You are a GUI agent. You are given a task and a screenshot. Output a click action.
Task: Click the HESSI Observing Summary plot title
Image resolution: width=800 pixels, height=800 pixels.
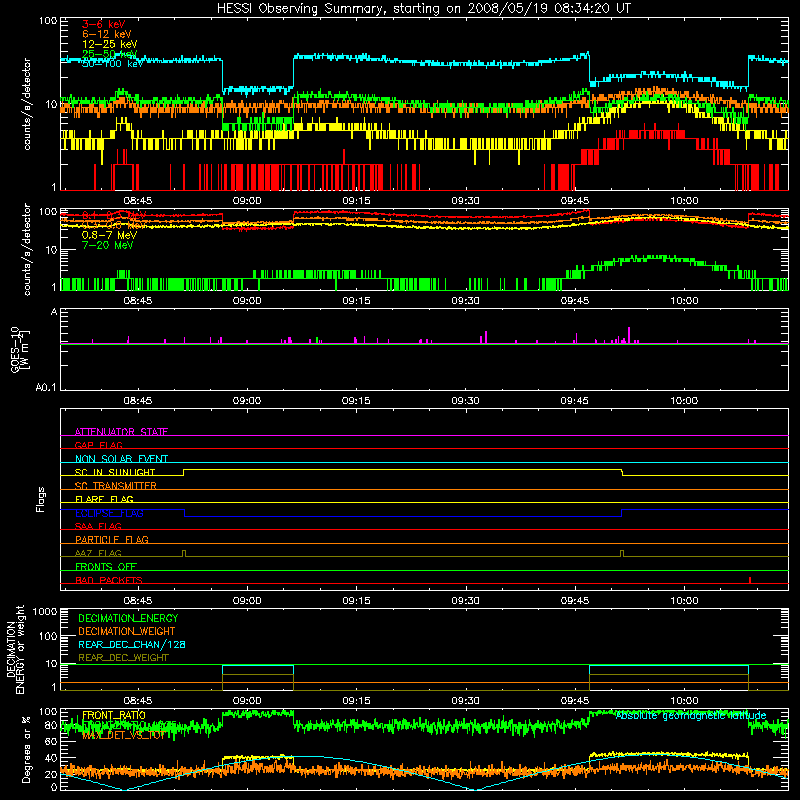(x=424, y=9)
